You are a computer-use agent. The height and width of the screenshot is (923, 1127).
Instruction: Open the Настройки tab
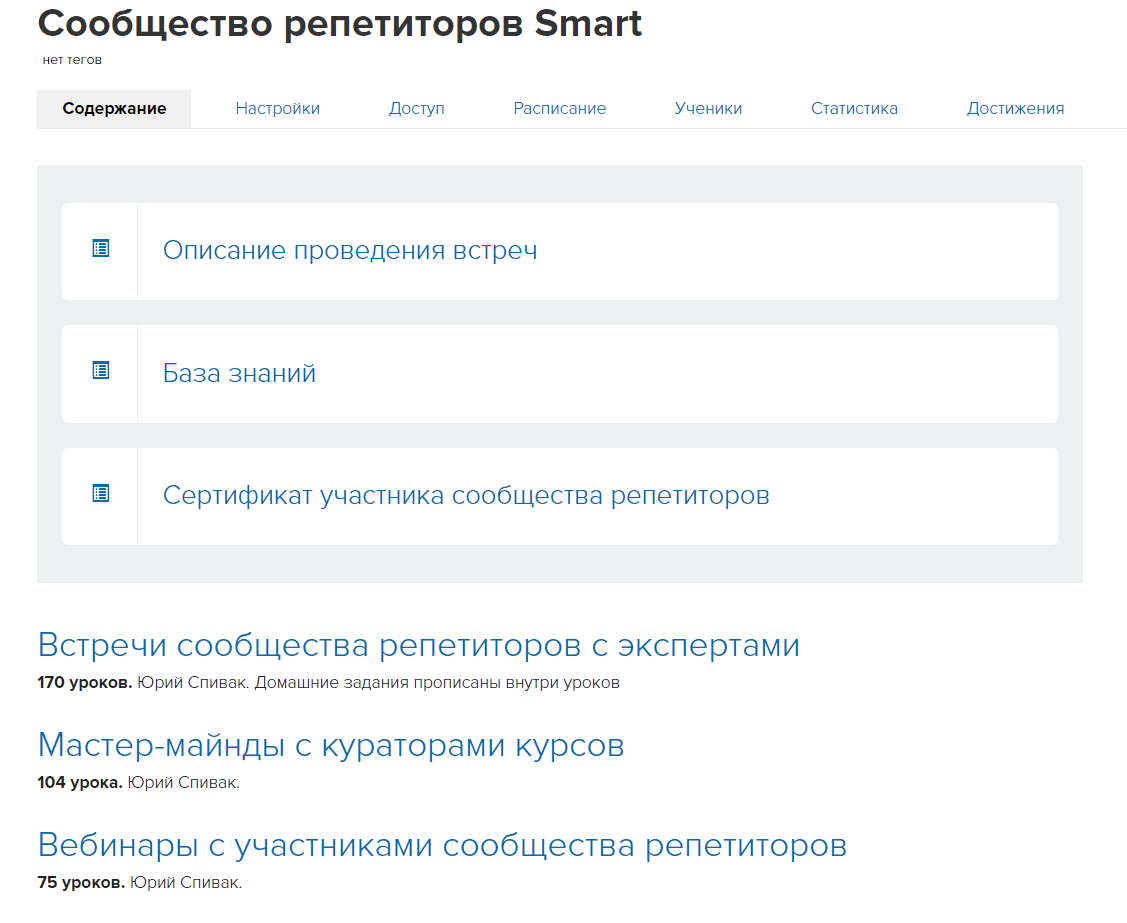click(x=277, y=109)
